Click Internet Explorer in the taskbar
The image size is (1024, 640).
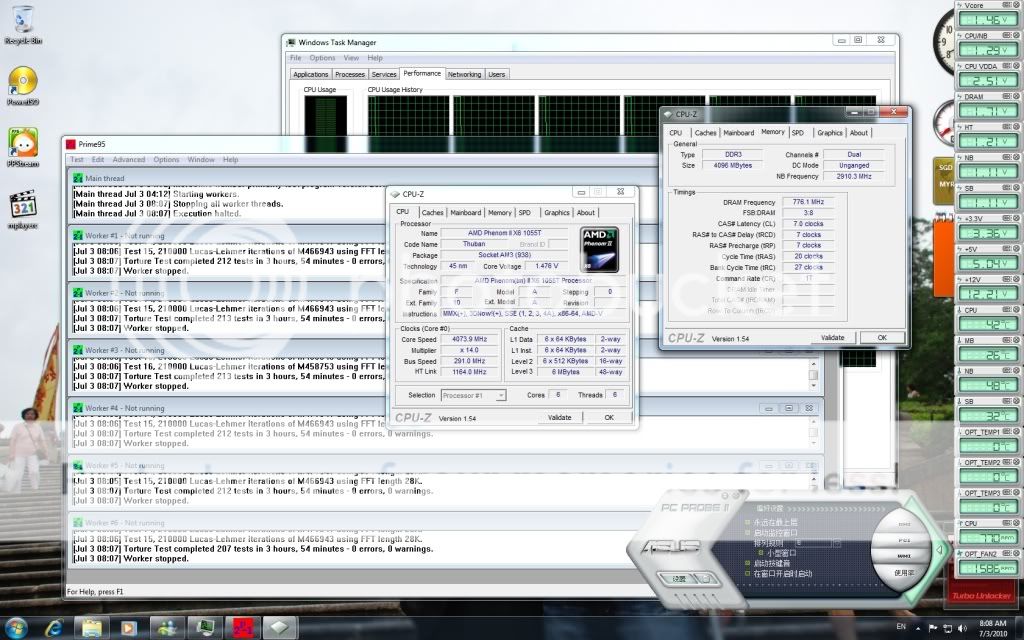54,627
